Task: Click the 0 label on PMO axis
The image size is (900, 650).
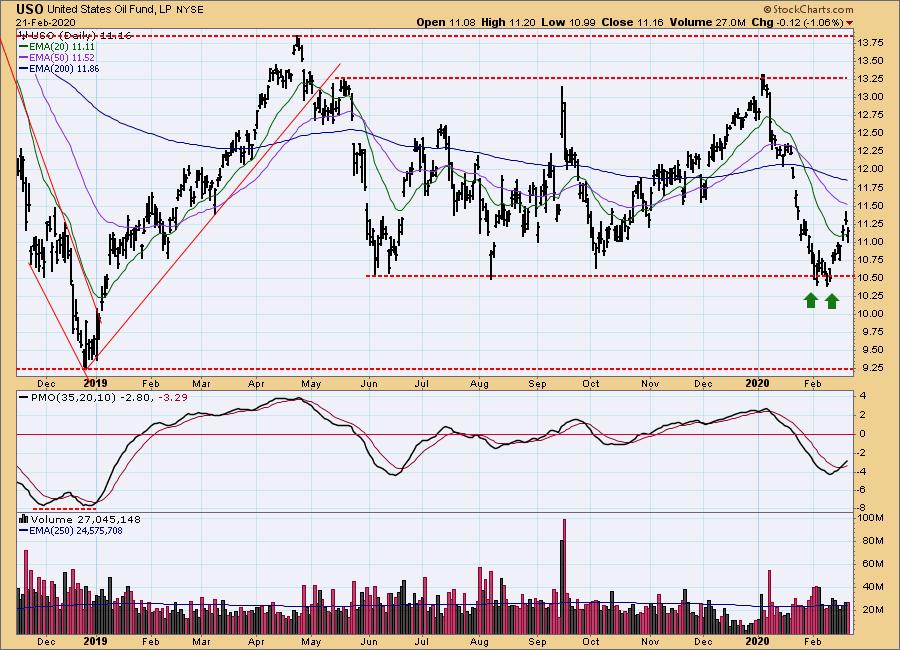Action: pyautogui.click(x=863, y=434)
